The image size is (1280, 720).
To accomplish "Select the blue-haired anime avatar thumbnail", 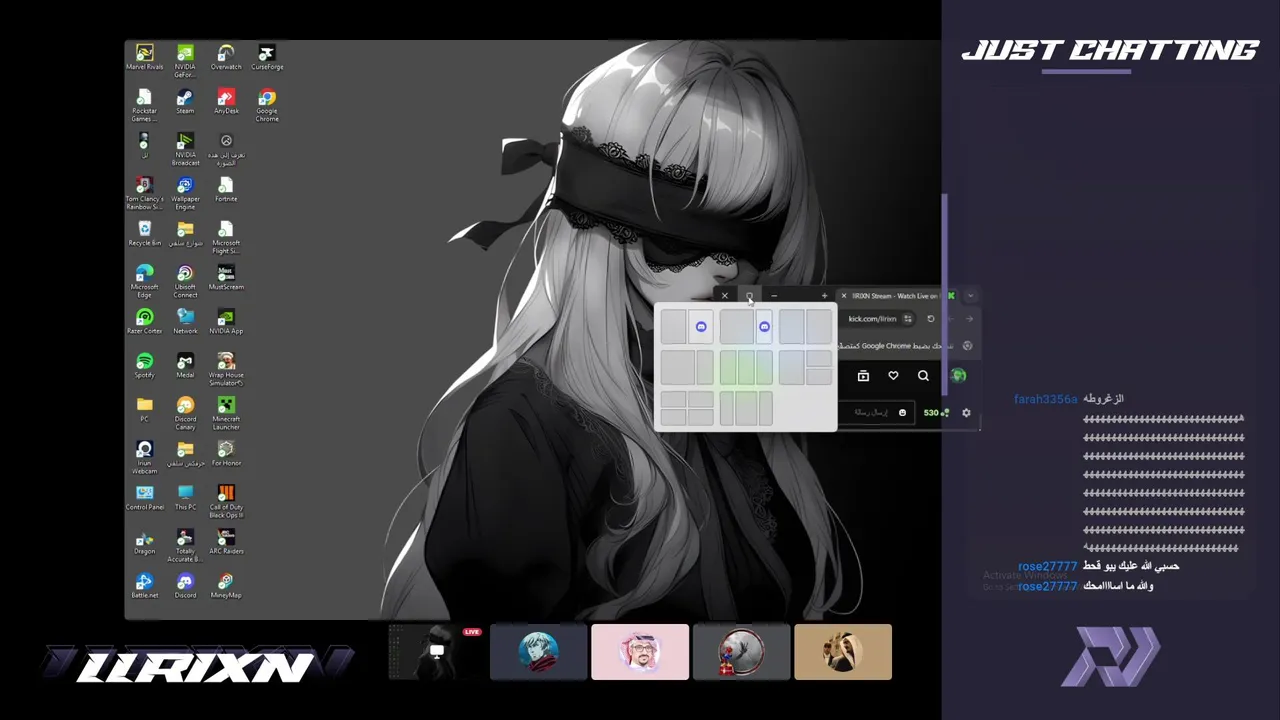I will point(538,652).
